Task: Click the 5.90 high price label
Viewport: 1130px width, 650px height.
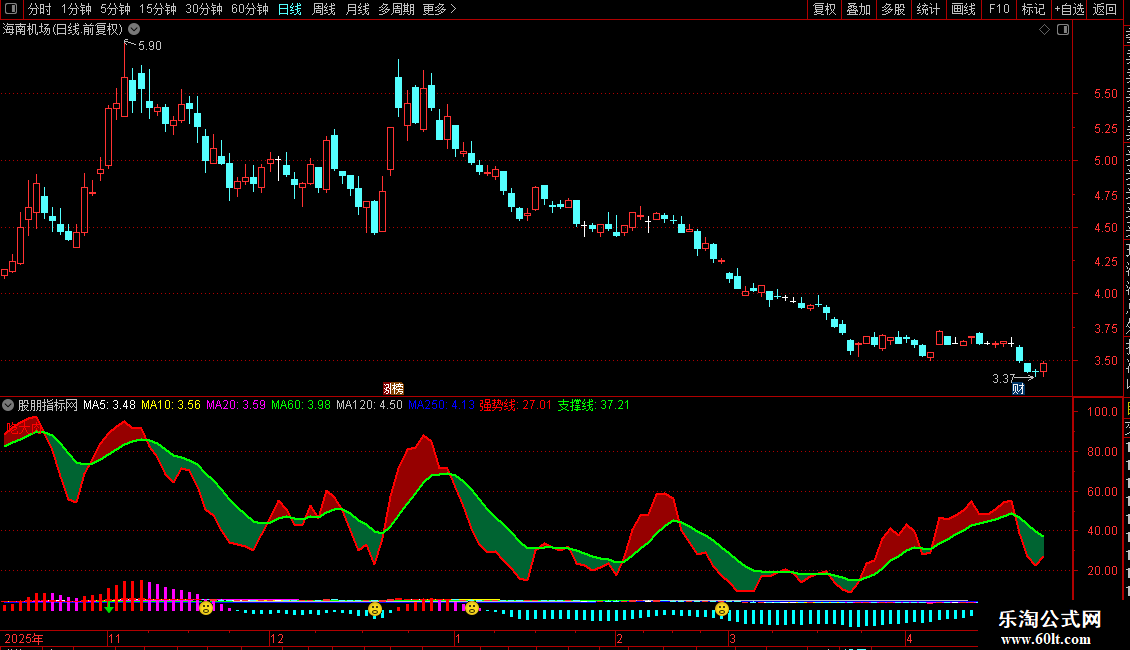Action: click(x=150, y=45)
